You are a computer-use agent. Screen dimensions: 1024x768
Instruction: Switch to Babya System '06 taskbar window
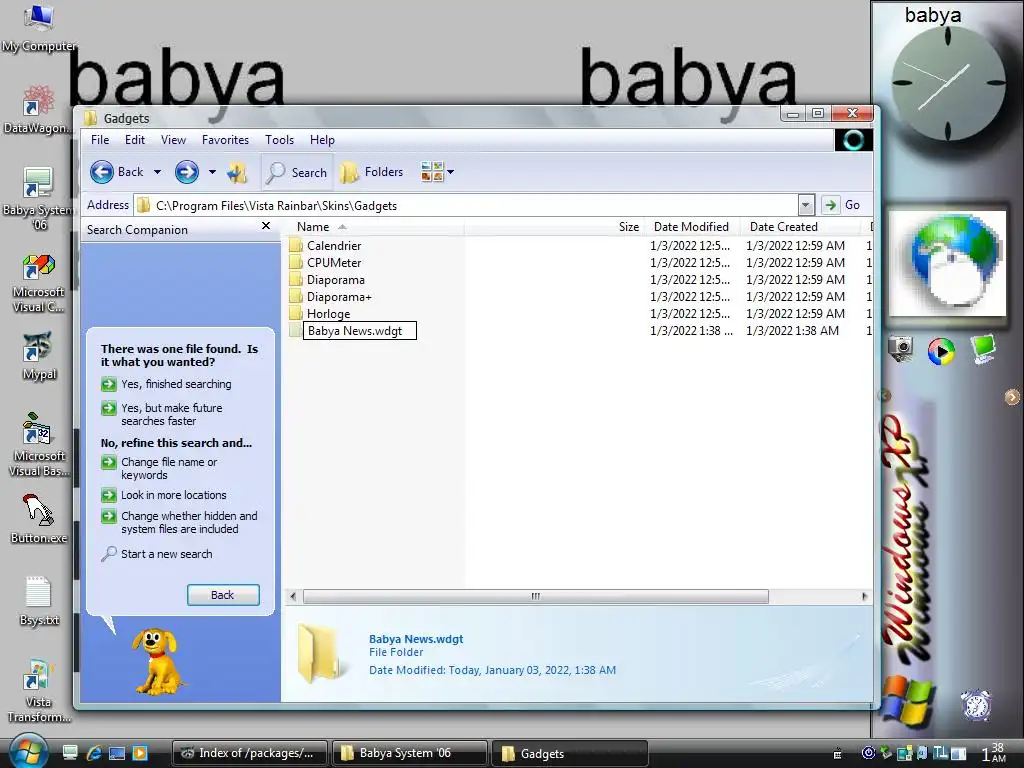pyautogui.click(x=409, y=753)
